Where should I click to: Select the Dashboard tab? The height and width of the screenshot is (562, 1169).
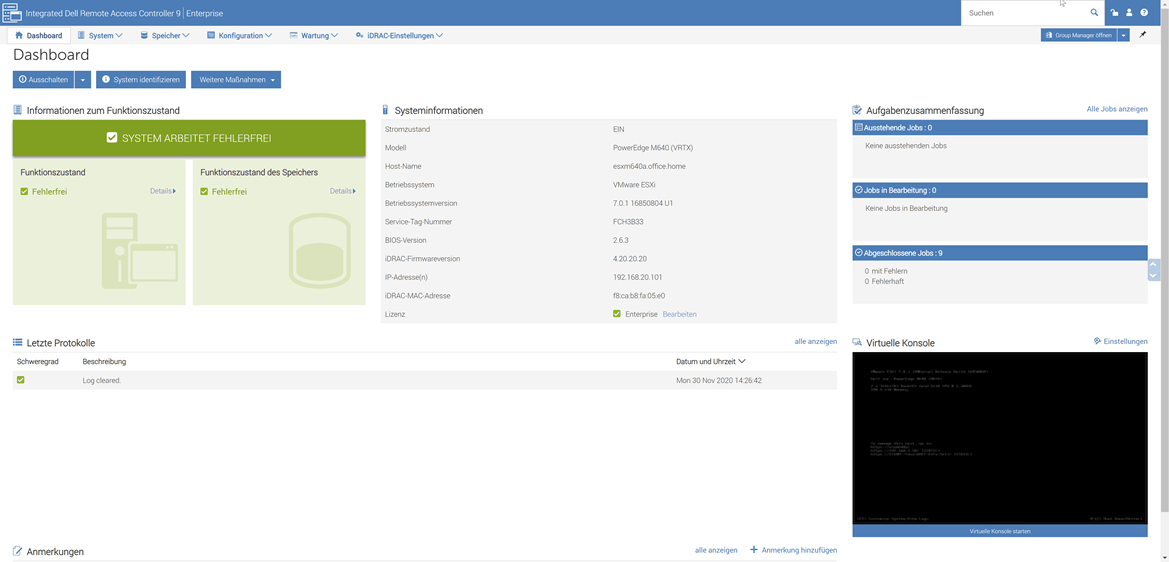[x=39, y=35]
